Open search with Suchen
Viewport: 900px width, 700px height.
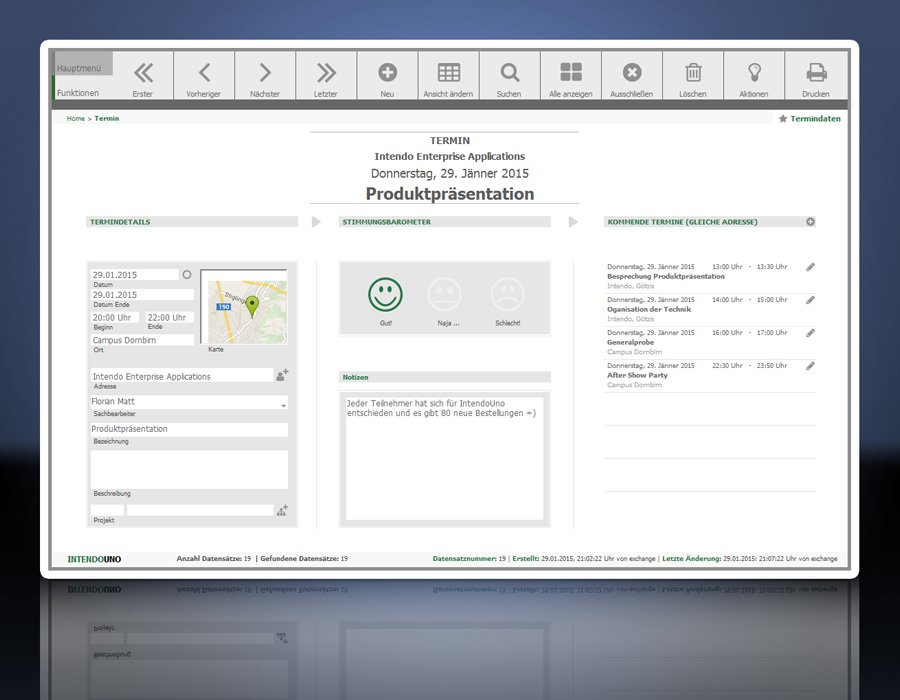coord(510,76)
